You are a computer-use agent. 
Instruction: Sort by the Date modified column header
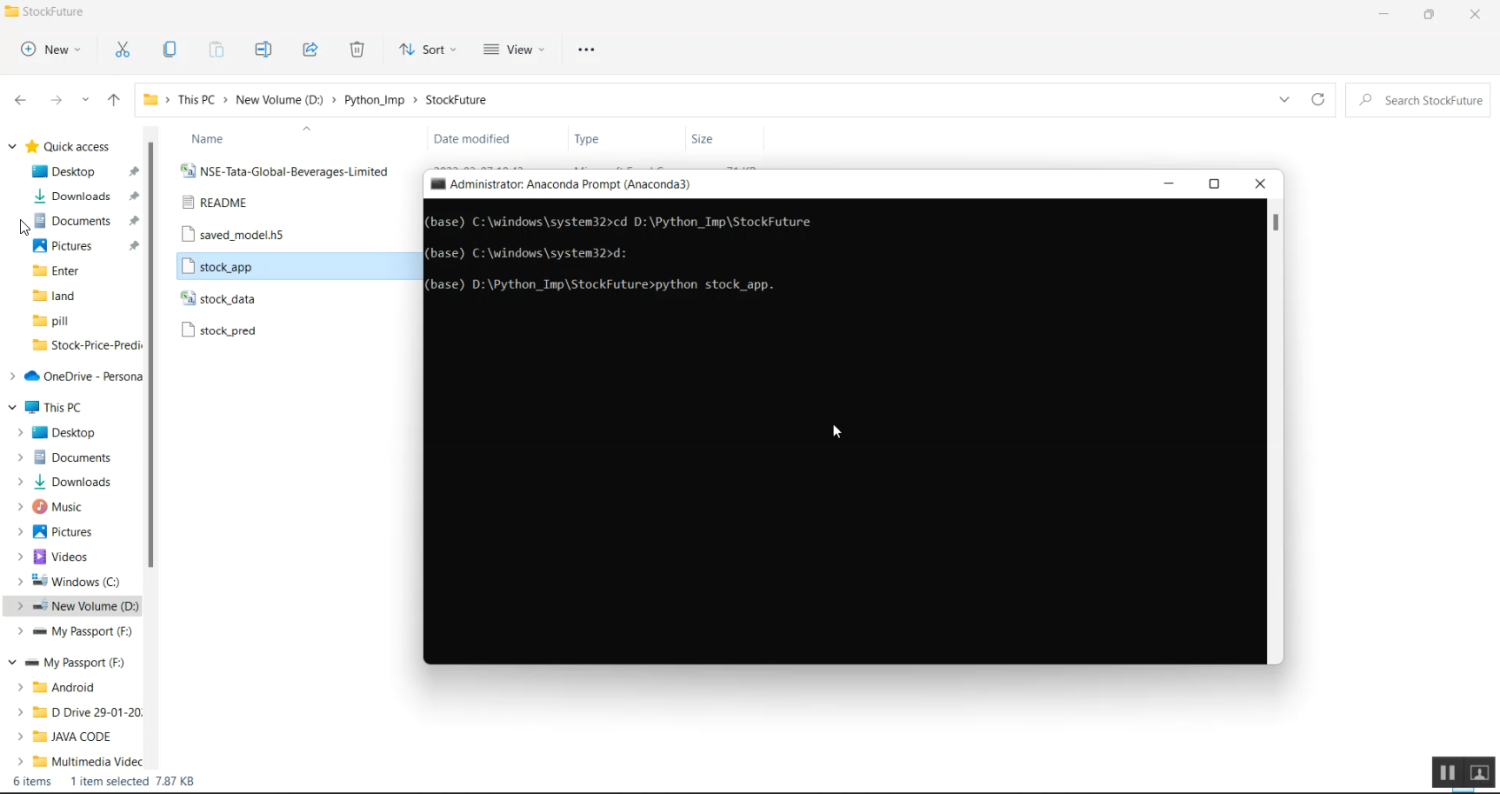tap(471, 139)
